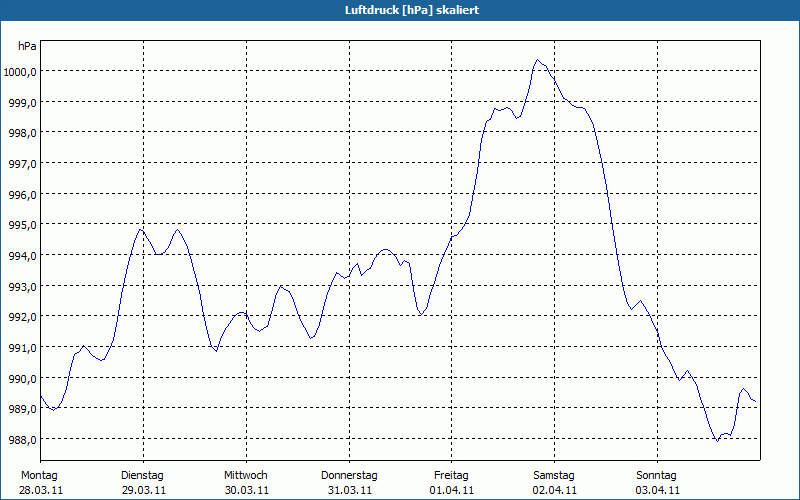Click the '988,0' axis value
Image resolution: width=800 pixels, height=500 pixels.
point(23,440)
